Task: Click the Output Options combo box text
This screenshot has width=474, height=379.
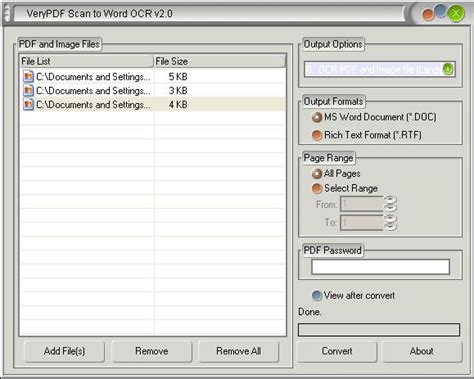Action: [374, 69]
